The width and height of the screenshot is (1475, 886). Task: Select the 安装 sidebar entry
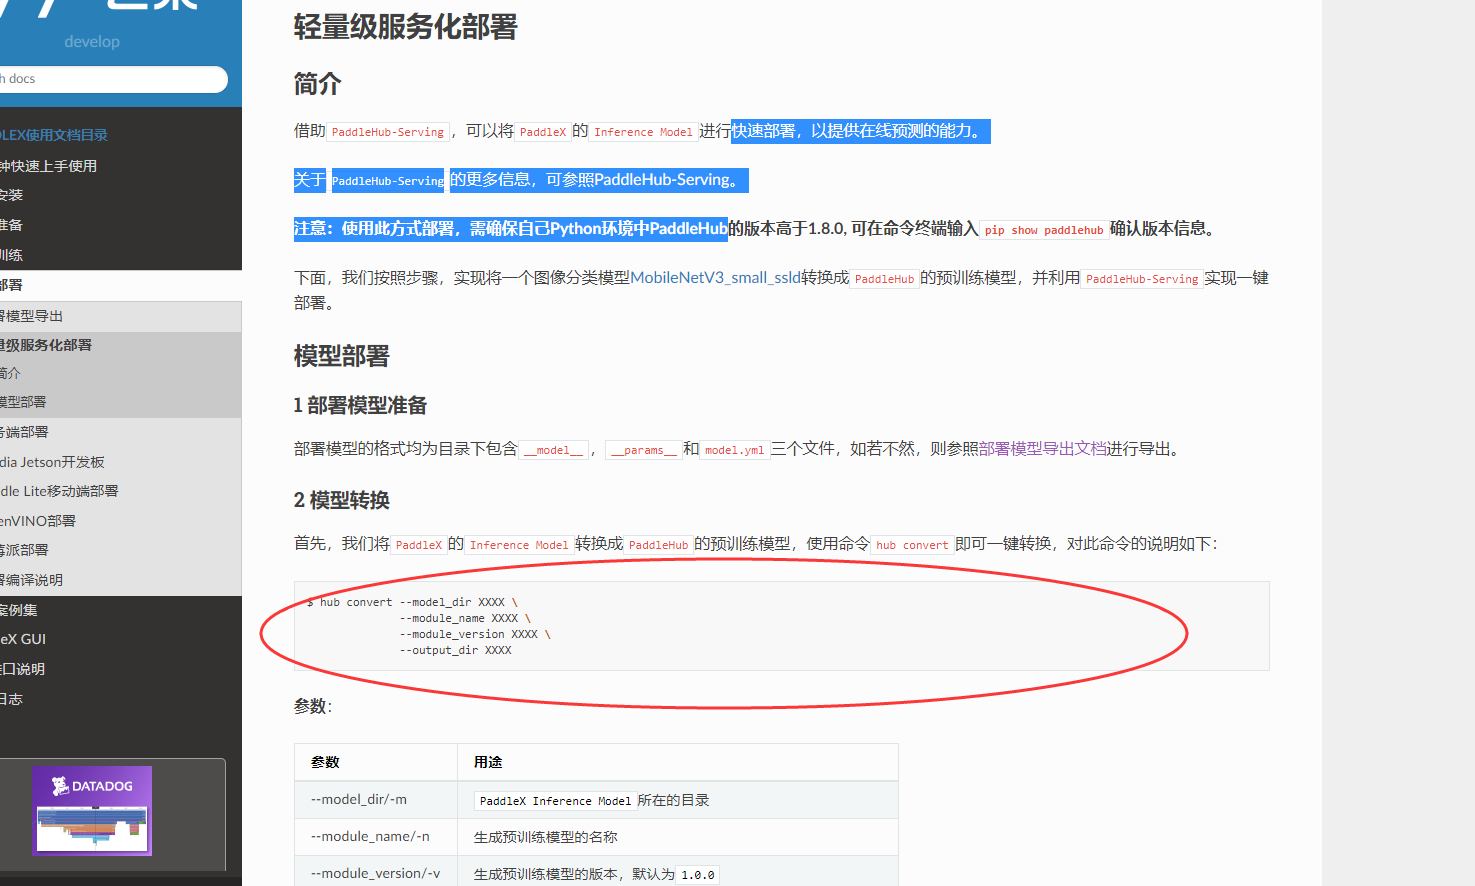click(12, 195)
